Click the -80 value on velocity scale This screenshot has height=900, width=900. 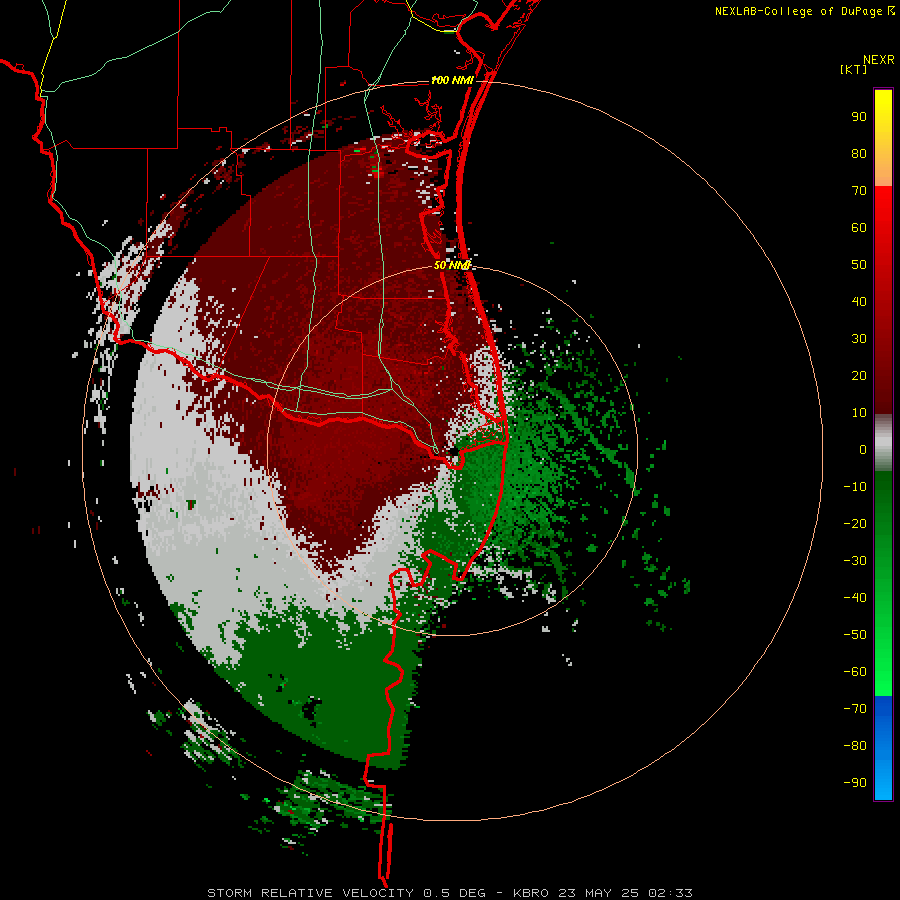[855, 746]
